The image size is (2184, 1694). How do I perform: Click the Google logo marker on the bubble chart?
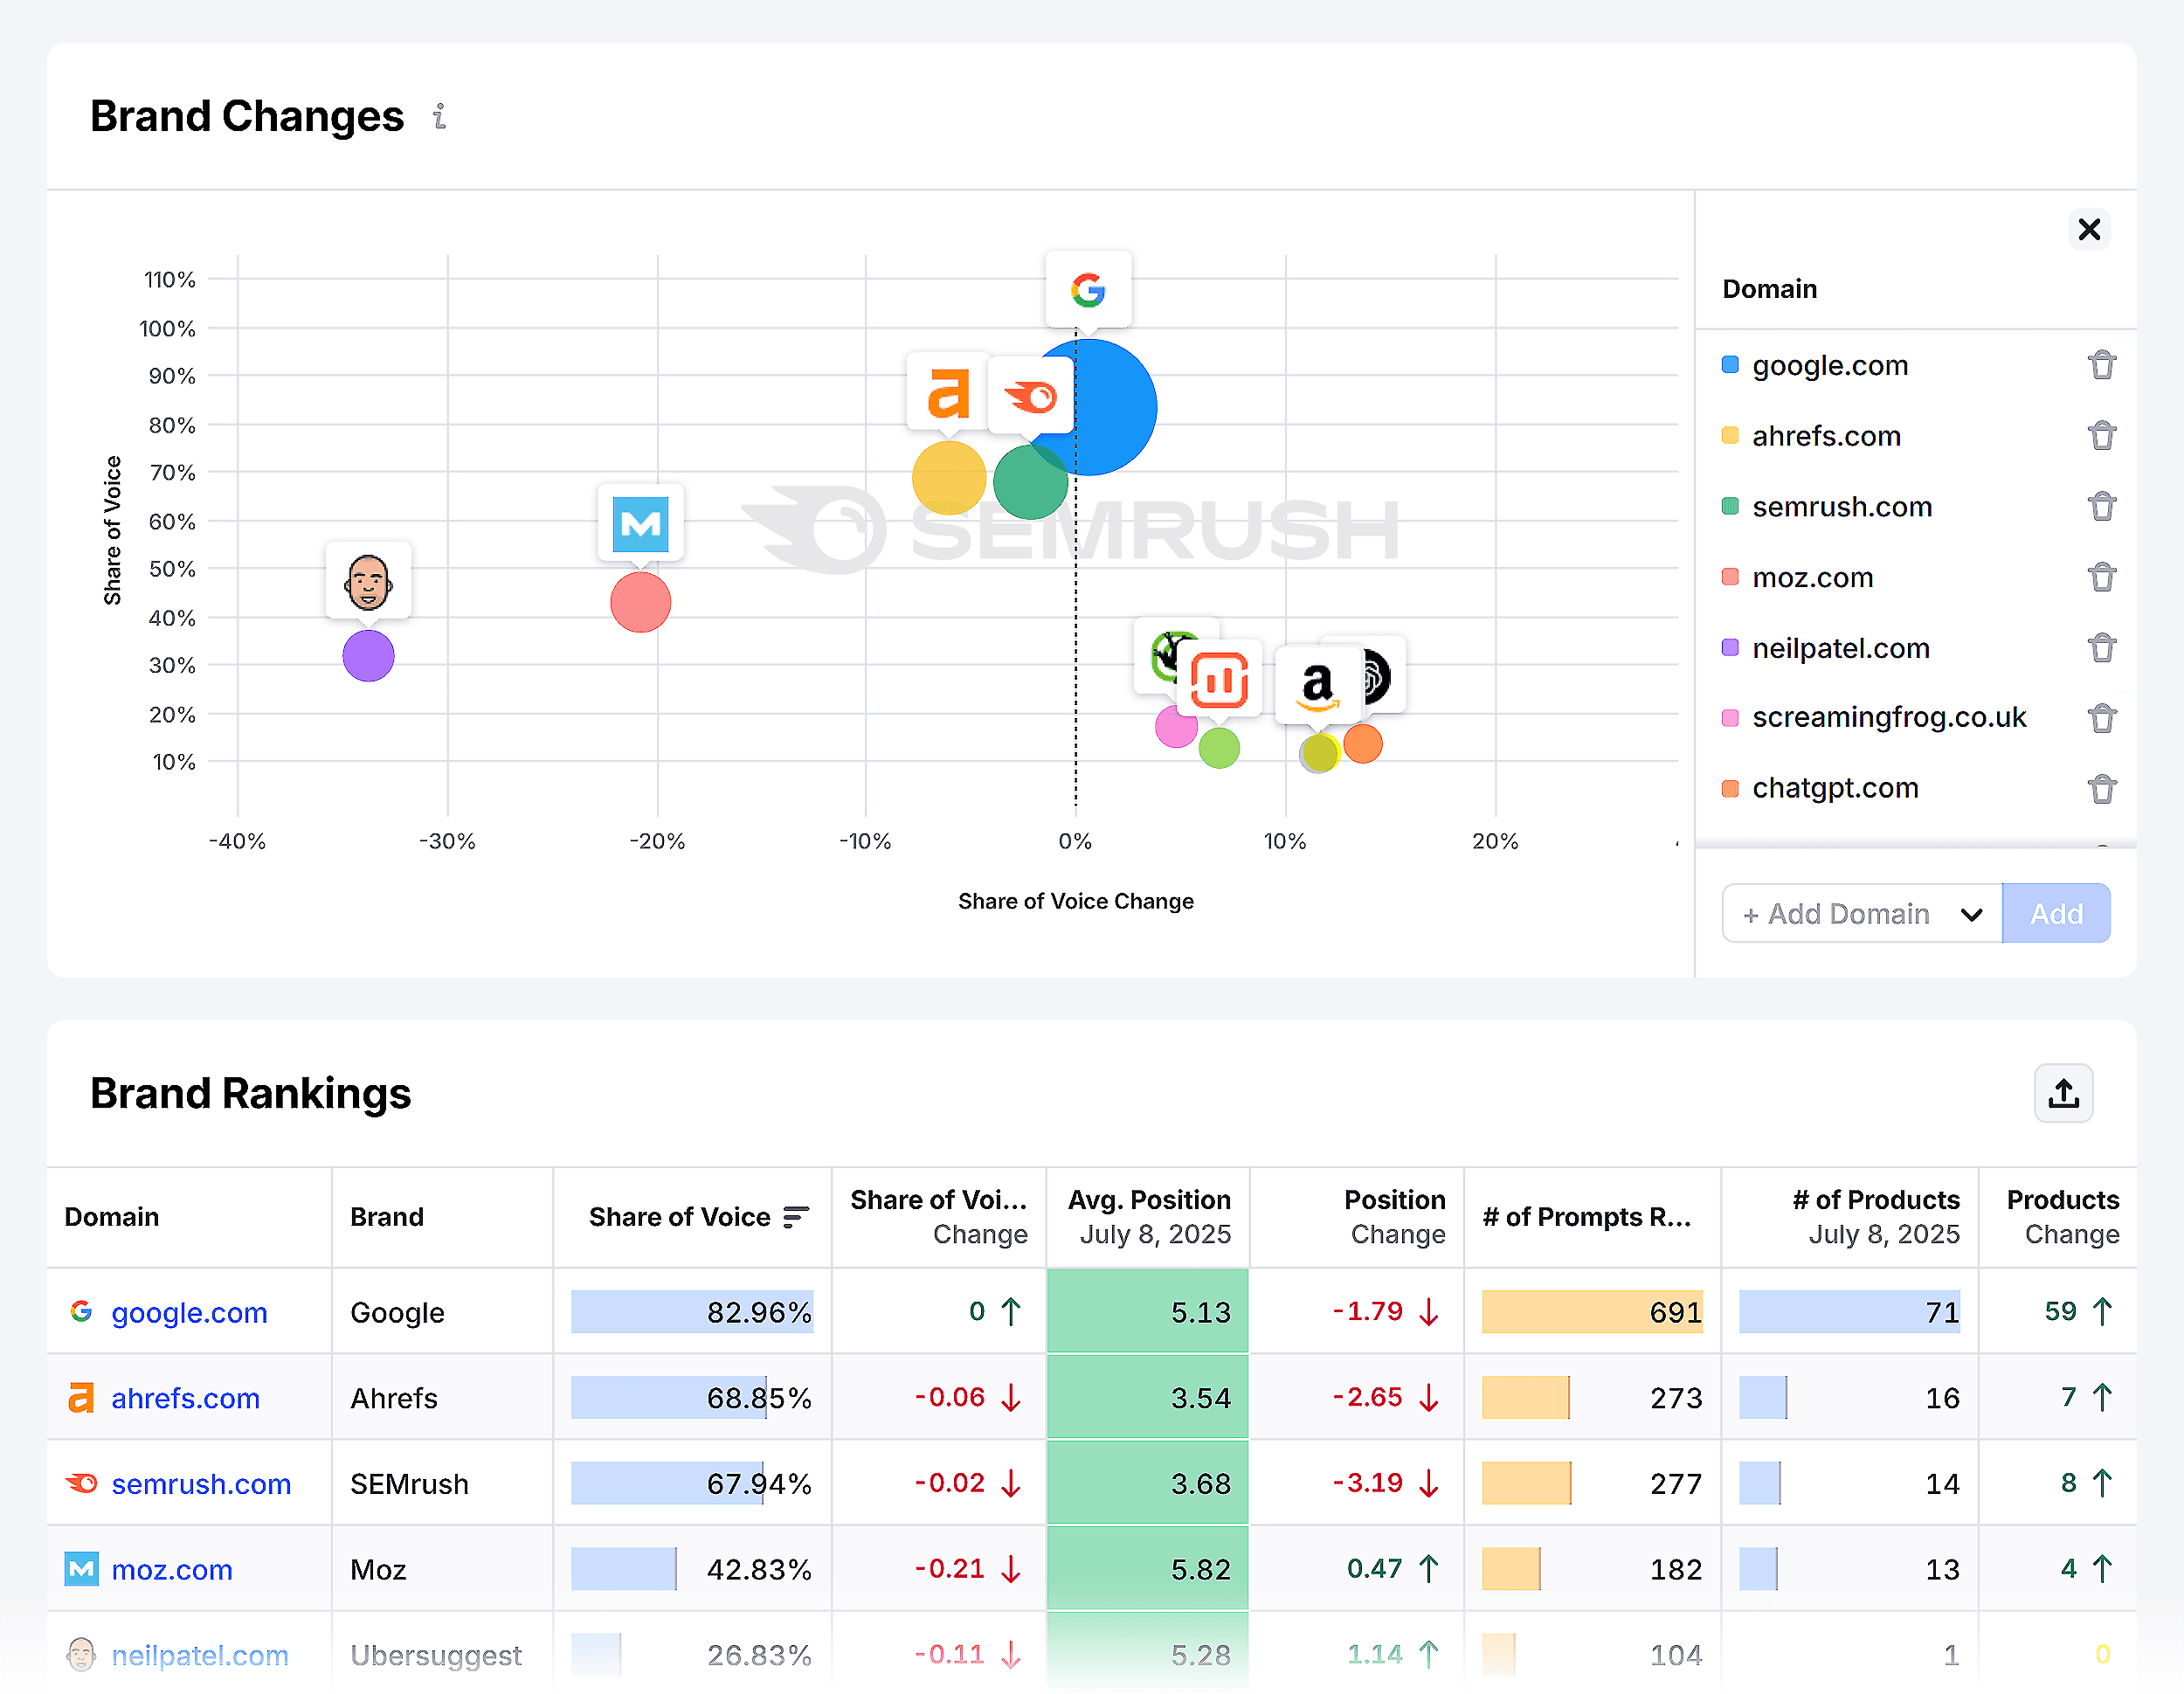(x=1089, y=291)
